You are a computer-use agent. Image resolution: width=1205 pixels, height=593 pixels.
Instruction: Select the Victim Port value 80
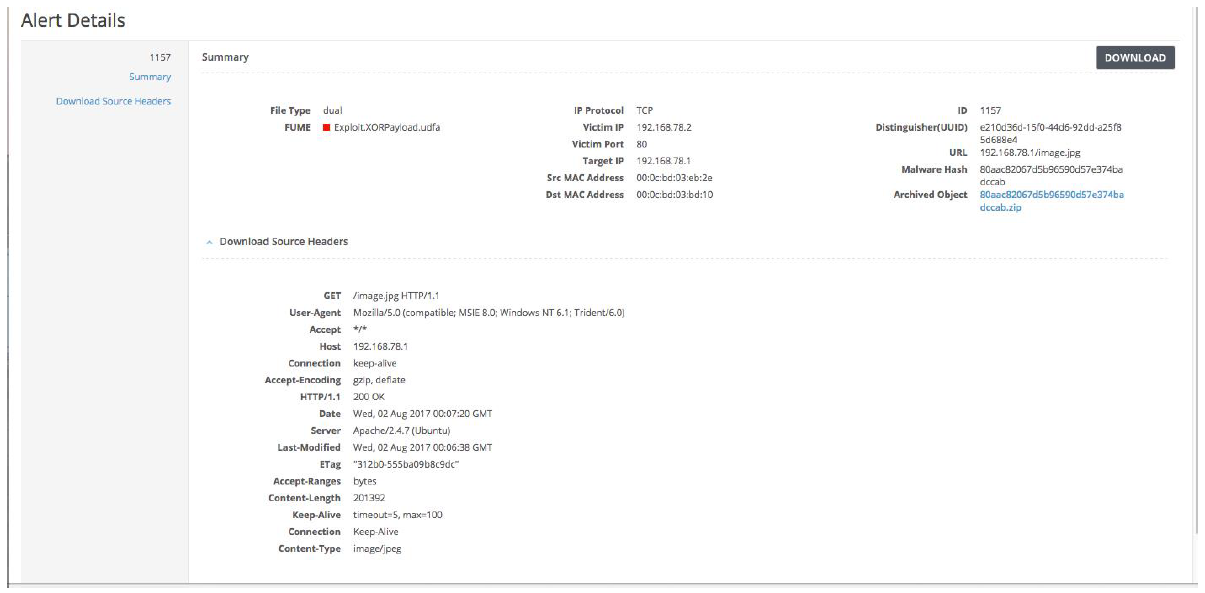coord(641,145)
